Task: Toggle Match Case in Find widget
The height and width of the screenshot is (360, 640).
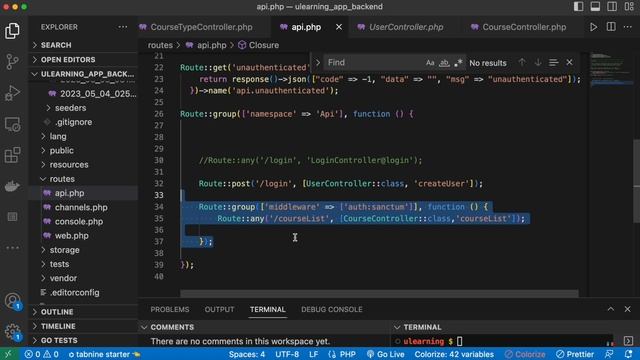Action: click(430, 63)
